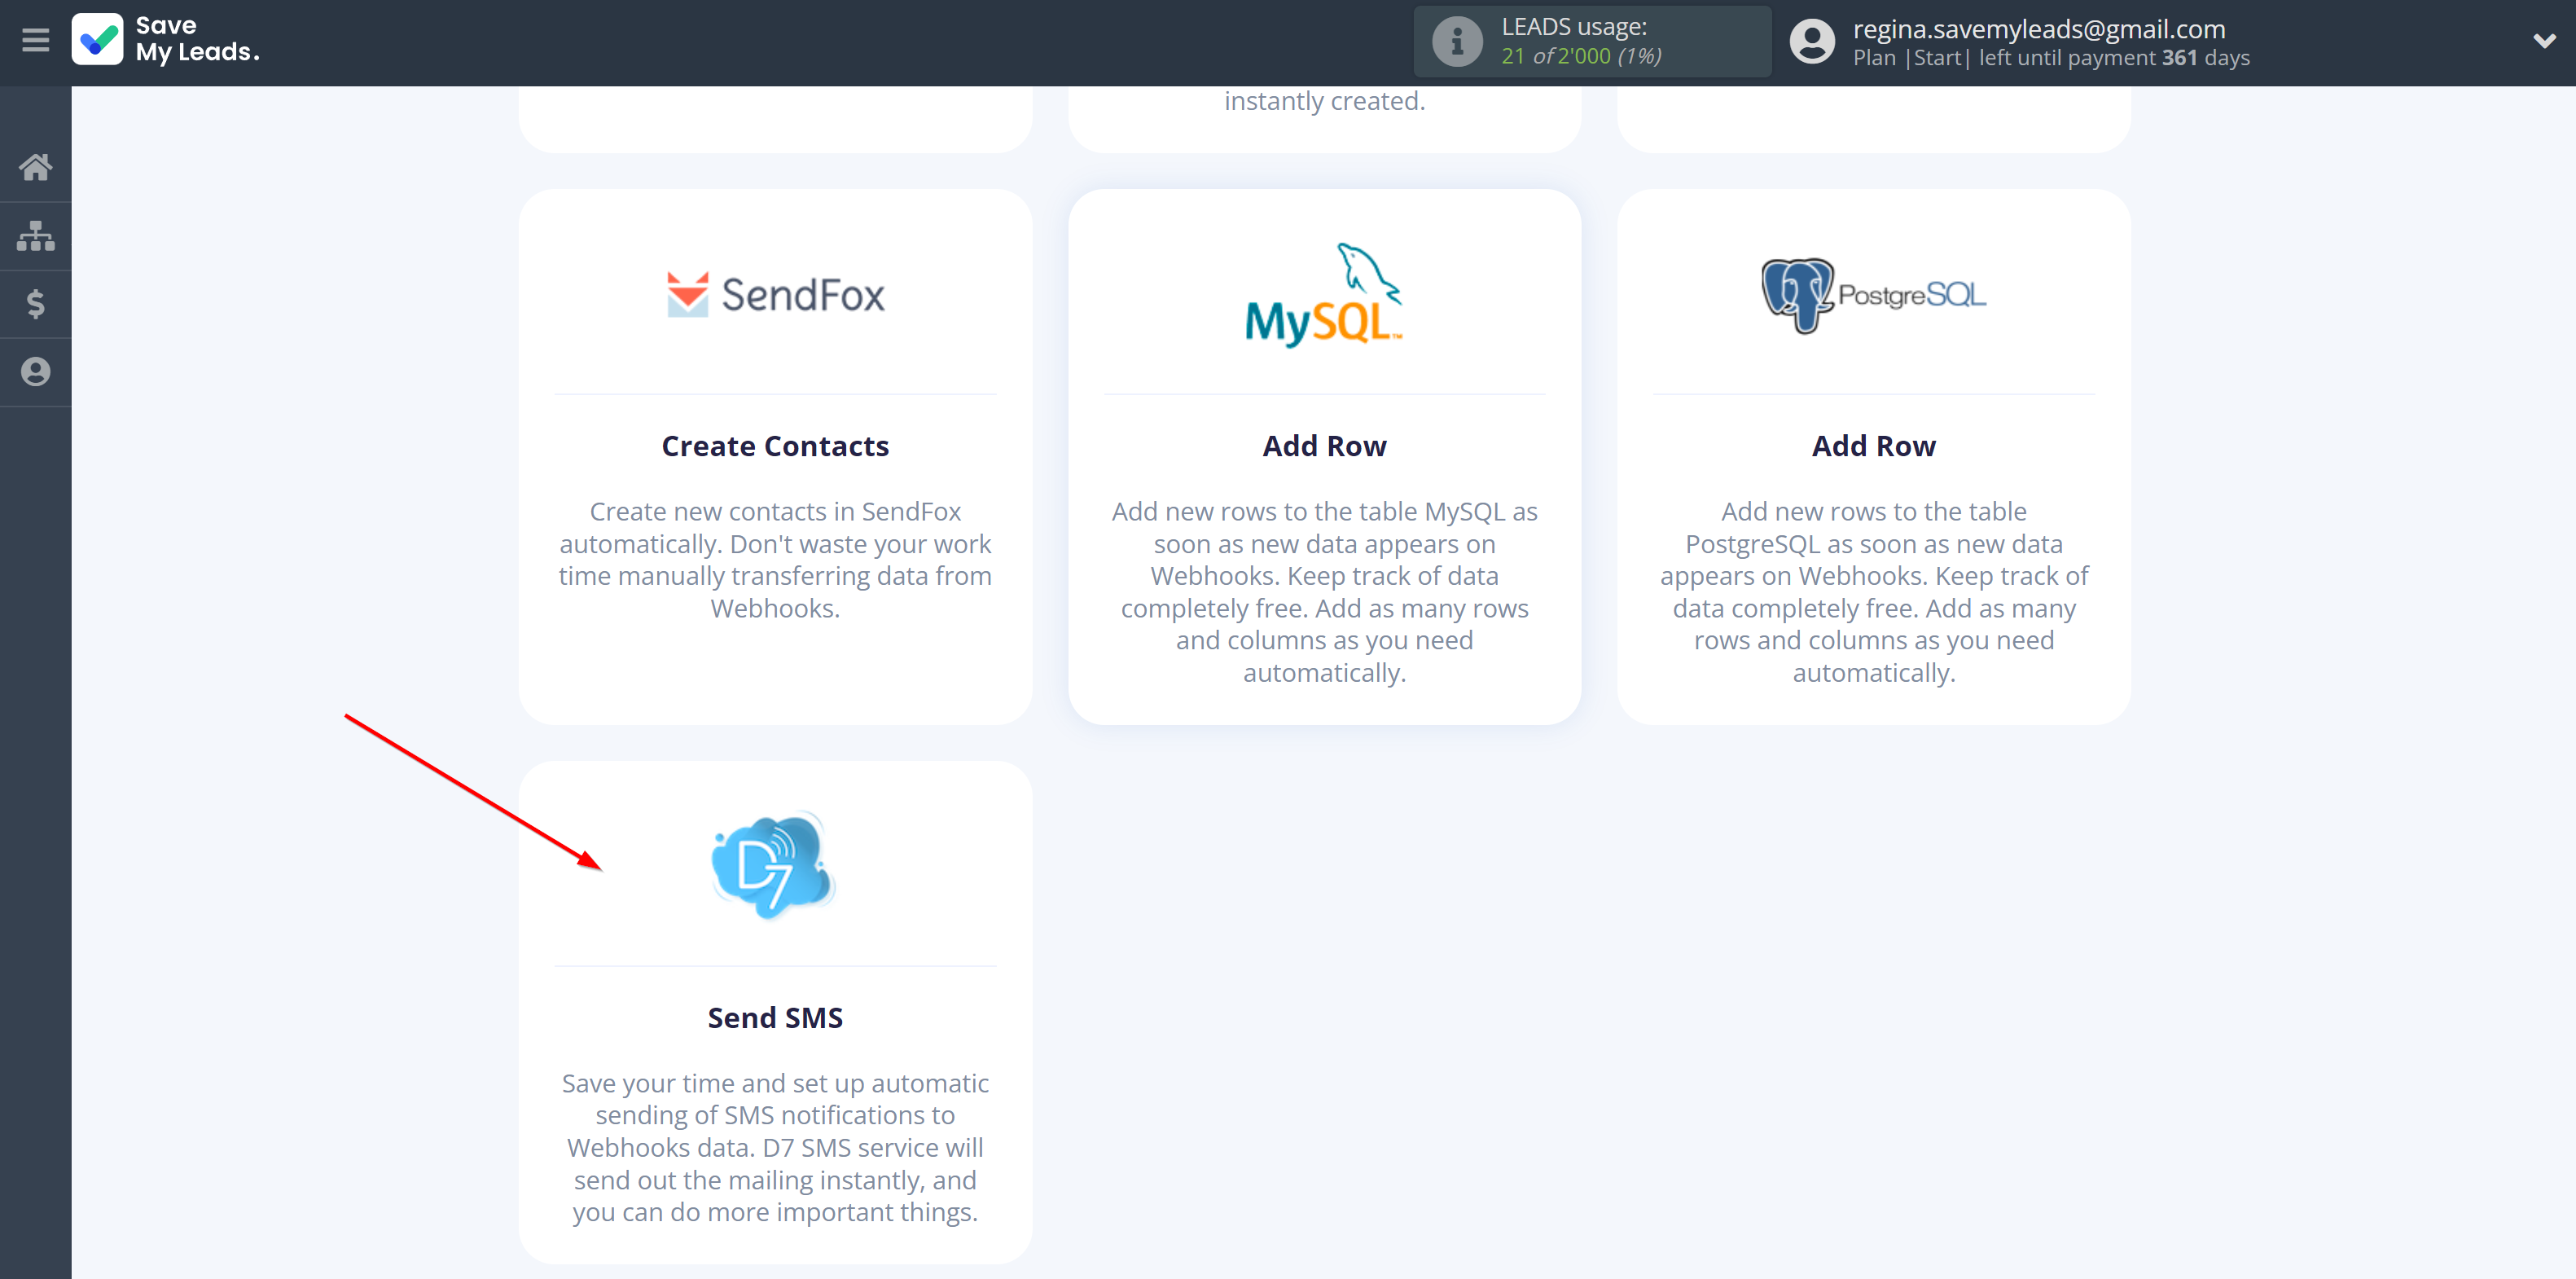Click the MySQL card description

(x=1324, y=592)
